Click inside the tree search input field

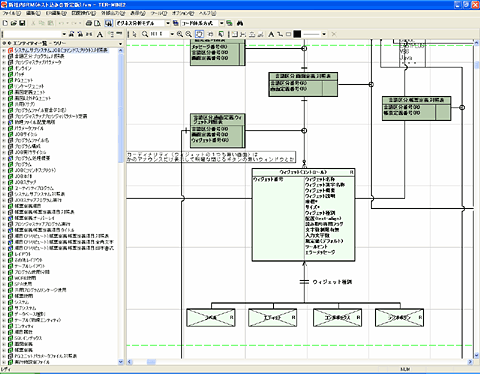[x=31, y=34]
